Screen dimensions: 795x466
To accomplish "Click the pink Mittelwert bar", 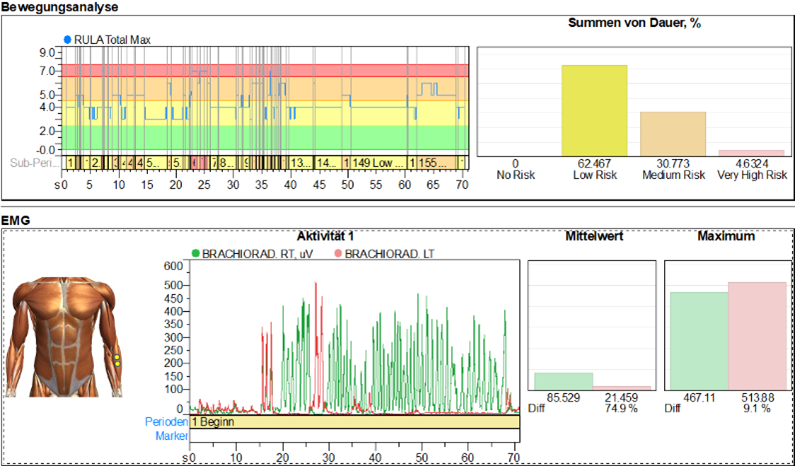I will point(622,388).
